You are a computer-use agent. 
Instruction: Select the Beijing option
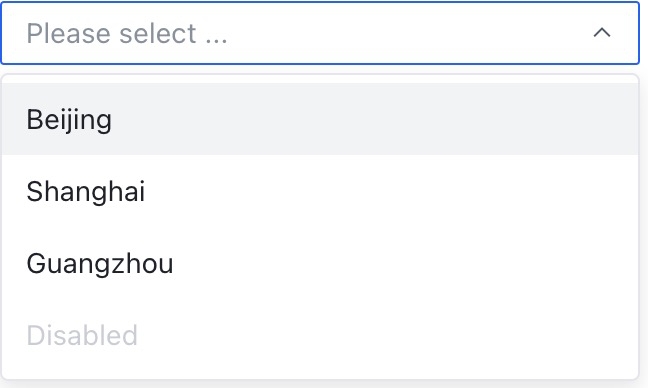coord(320,119)
